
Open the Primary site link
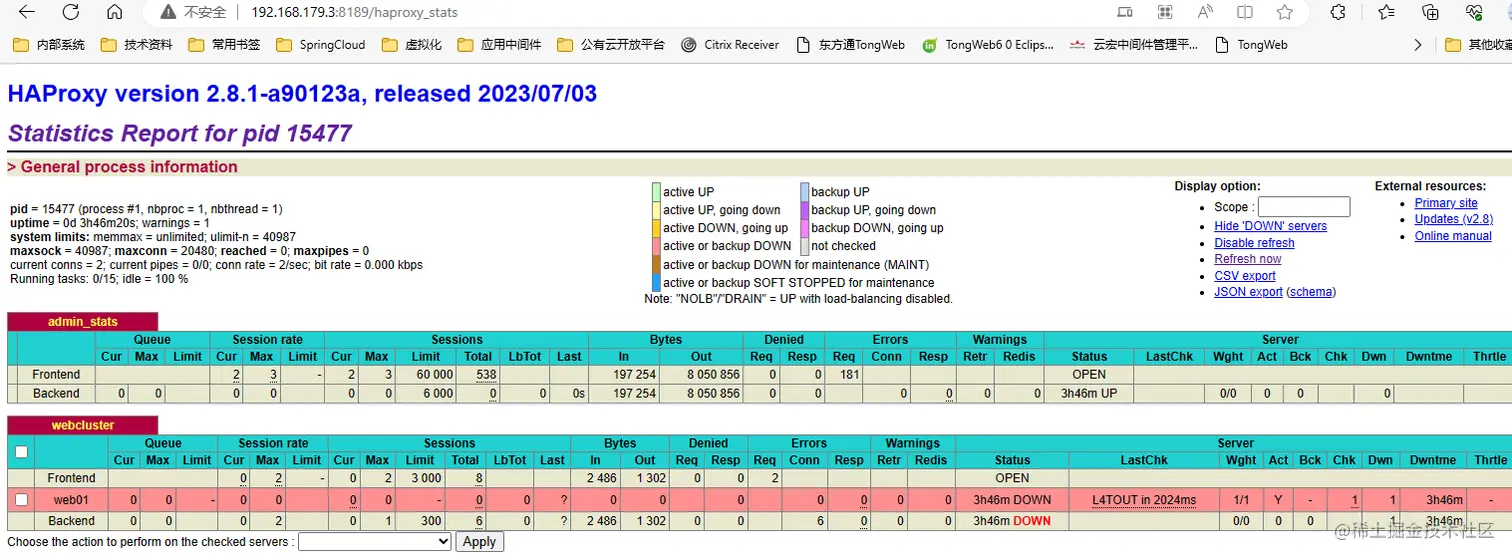(1446, 203)
